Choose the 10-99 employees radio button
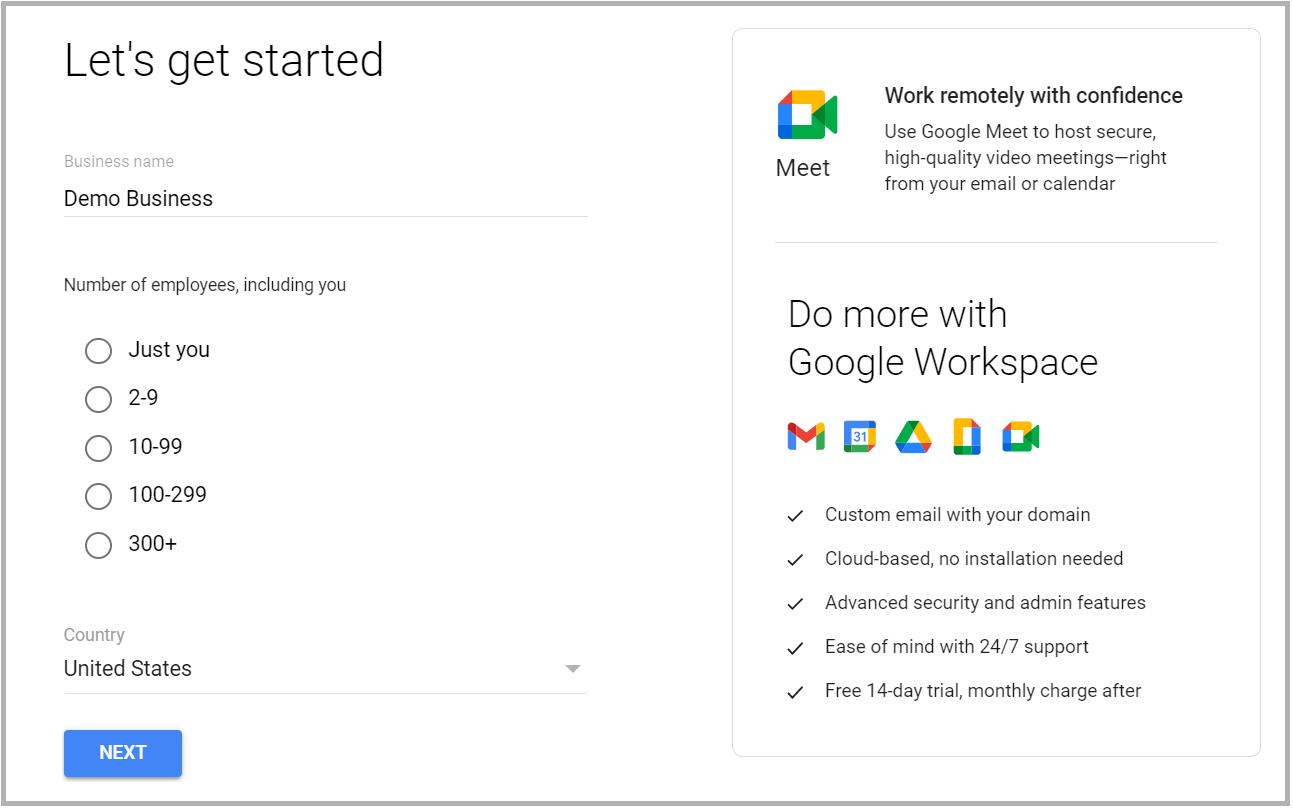 pos(98,448)
